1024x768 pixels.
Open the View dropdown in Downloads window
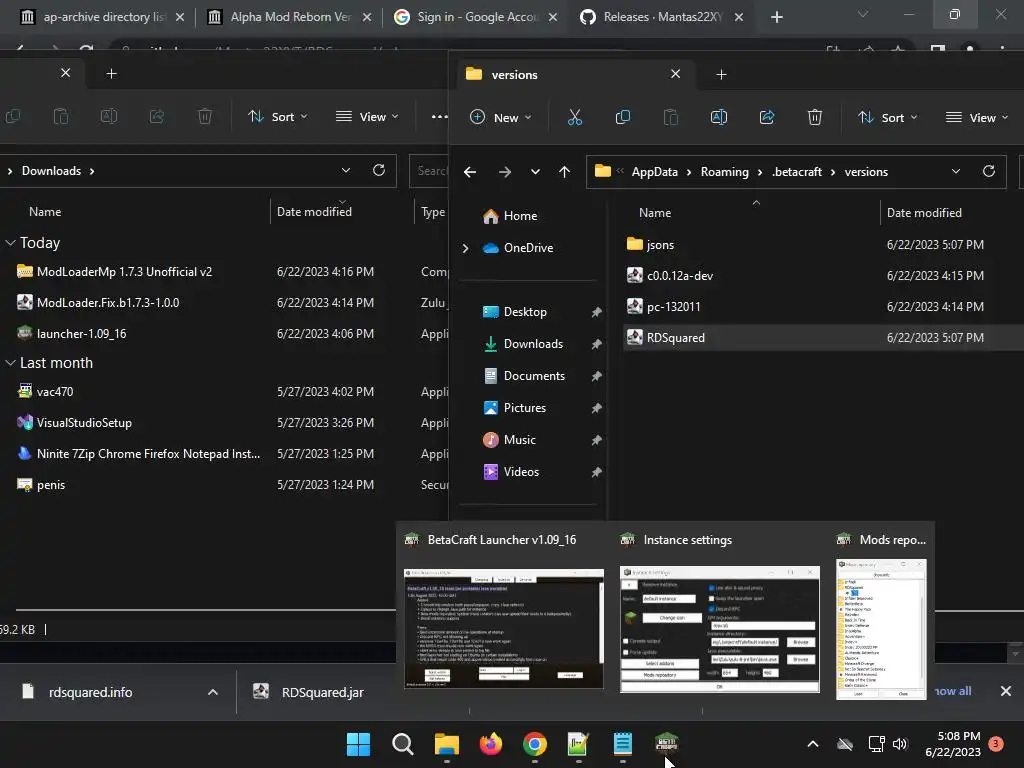pos(366,116)
